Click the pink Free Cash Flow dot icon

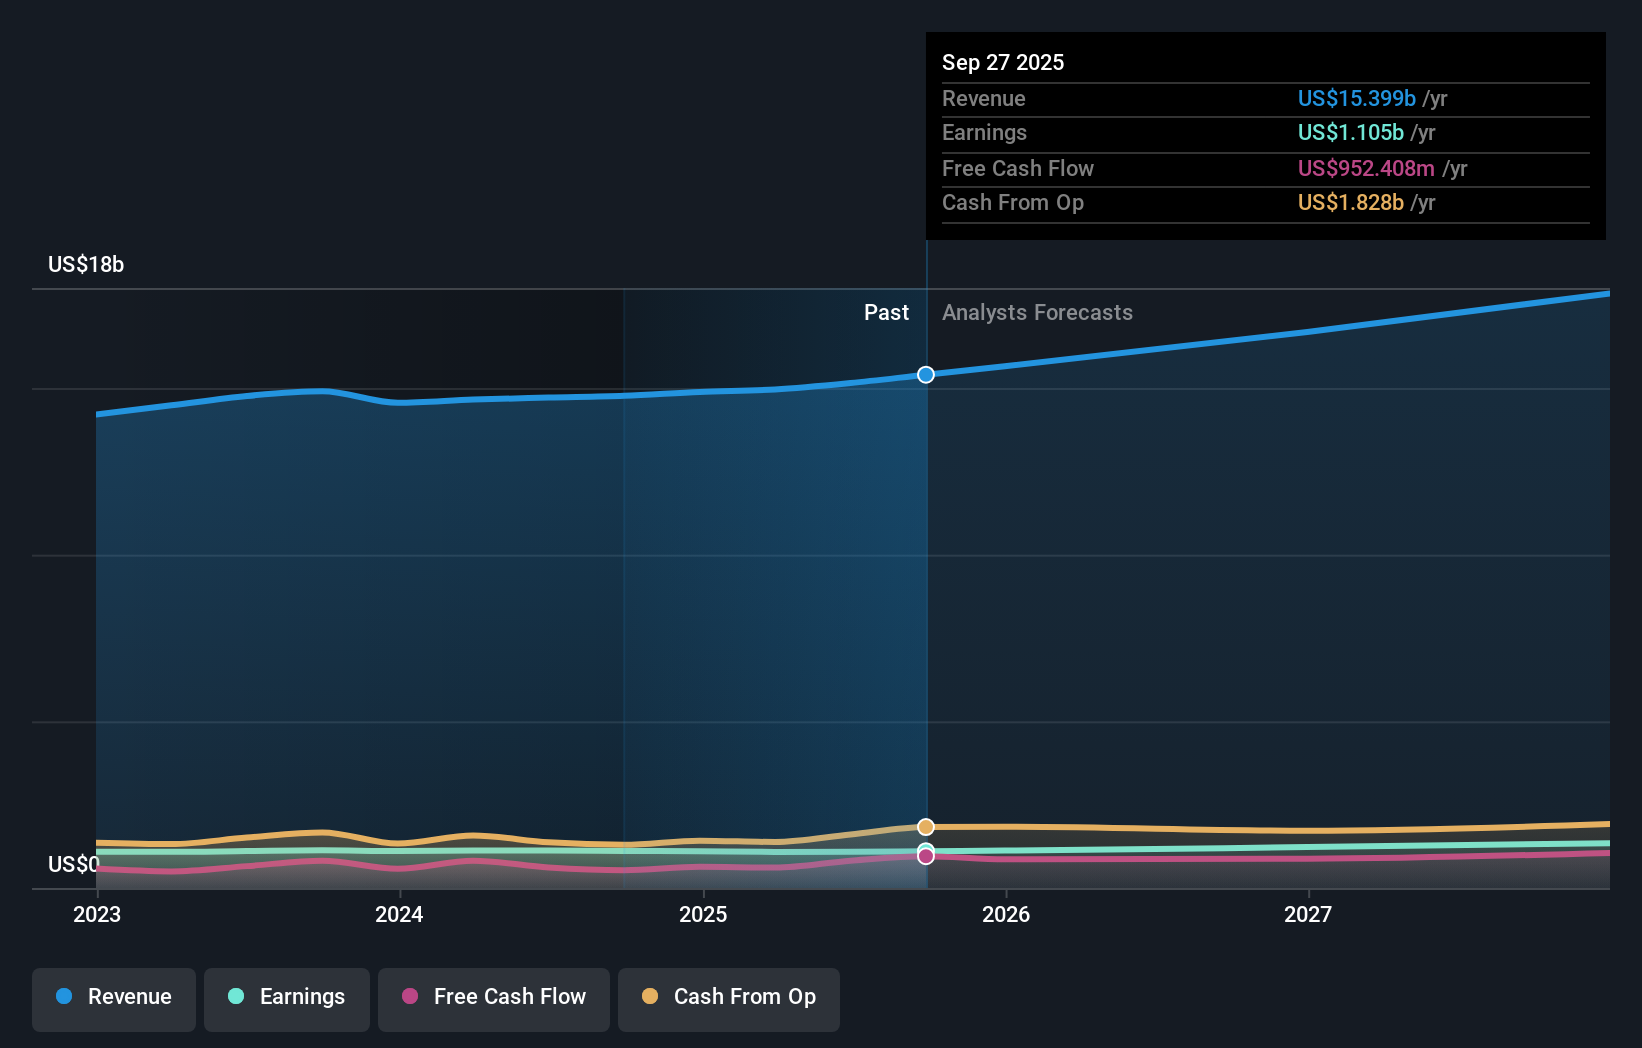coord(409,997)
